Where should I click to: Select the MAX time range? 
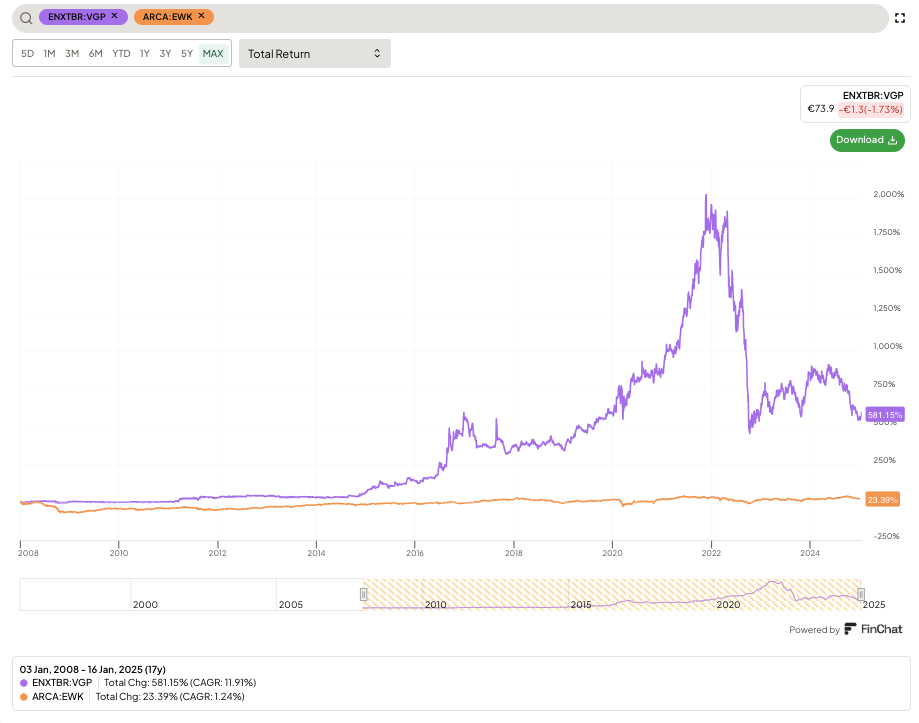(x=213, y=53)
